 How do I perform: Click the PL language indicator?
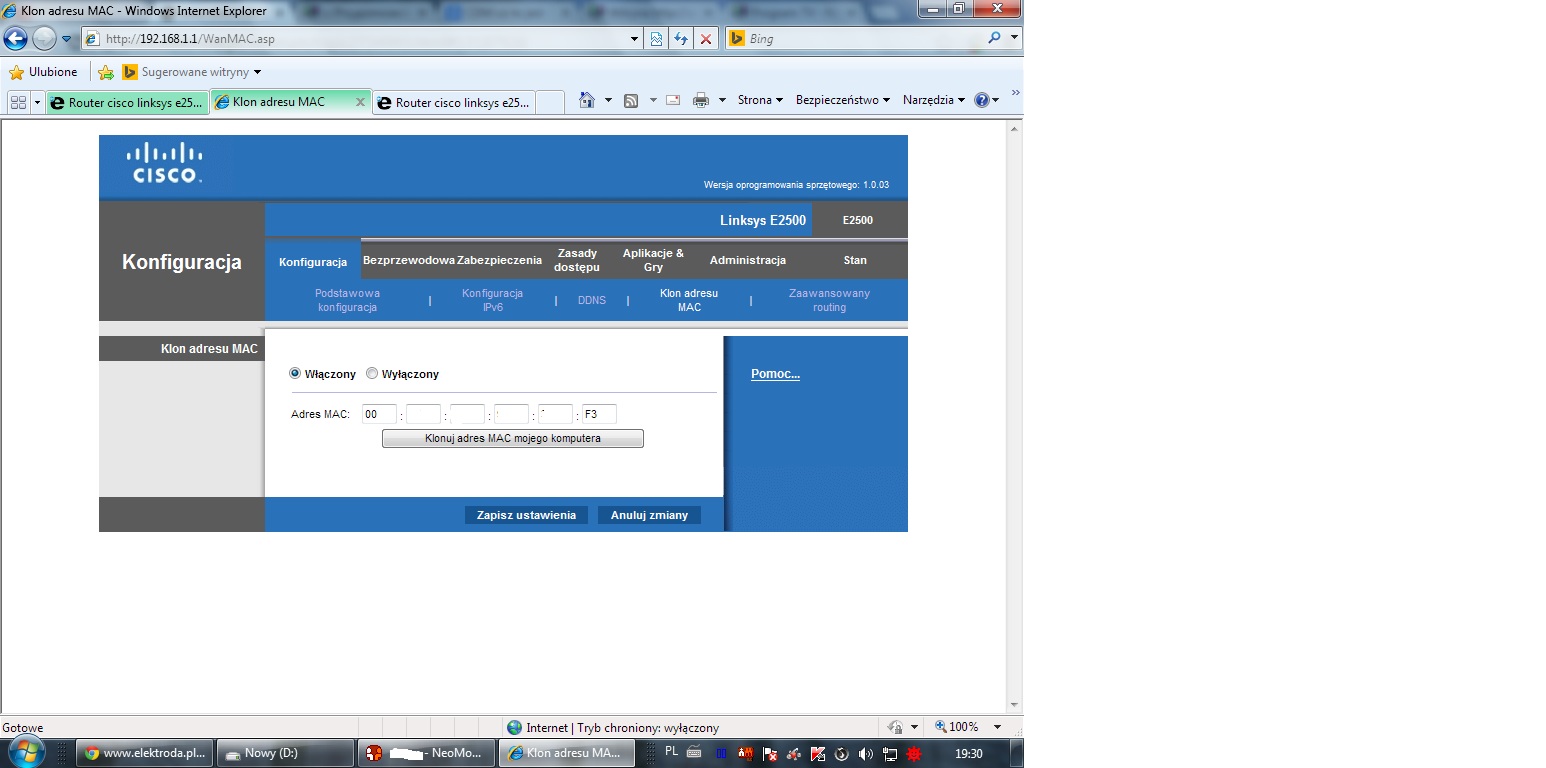pyautogui.click(x=671, y=751)
